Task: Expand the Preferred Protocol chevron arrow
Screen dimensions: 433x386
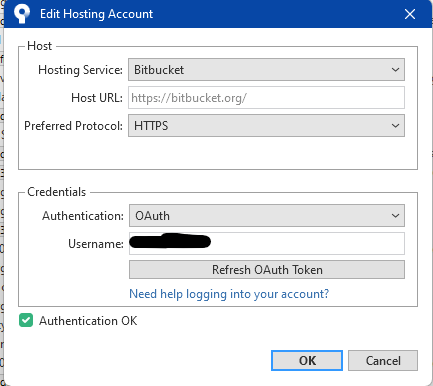Action: 395,126
